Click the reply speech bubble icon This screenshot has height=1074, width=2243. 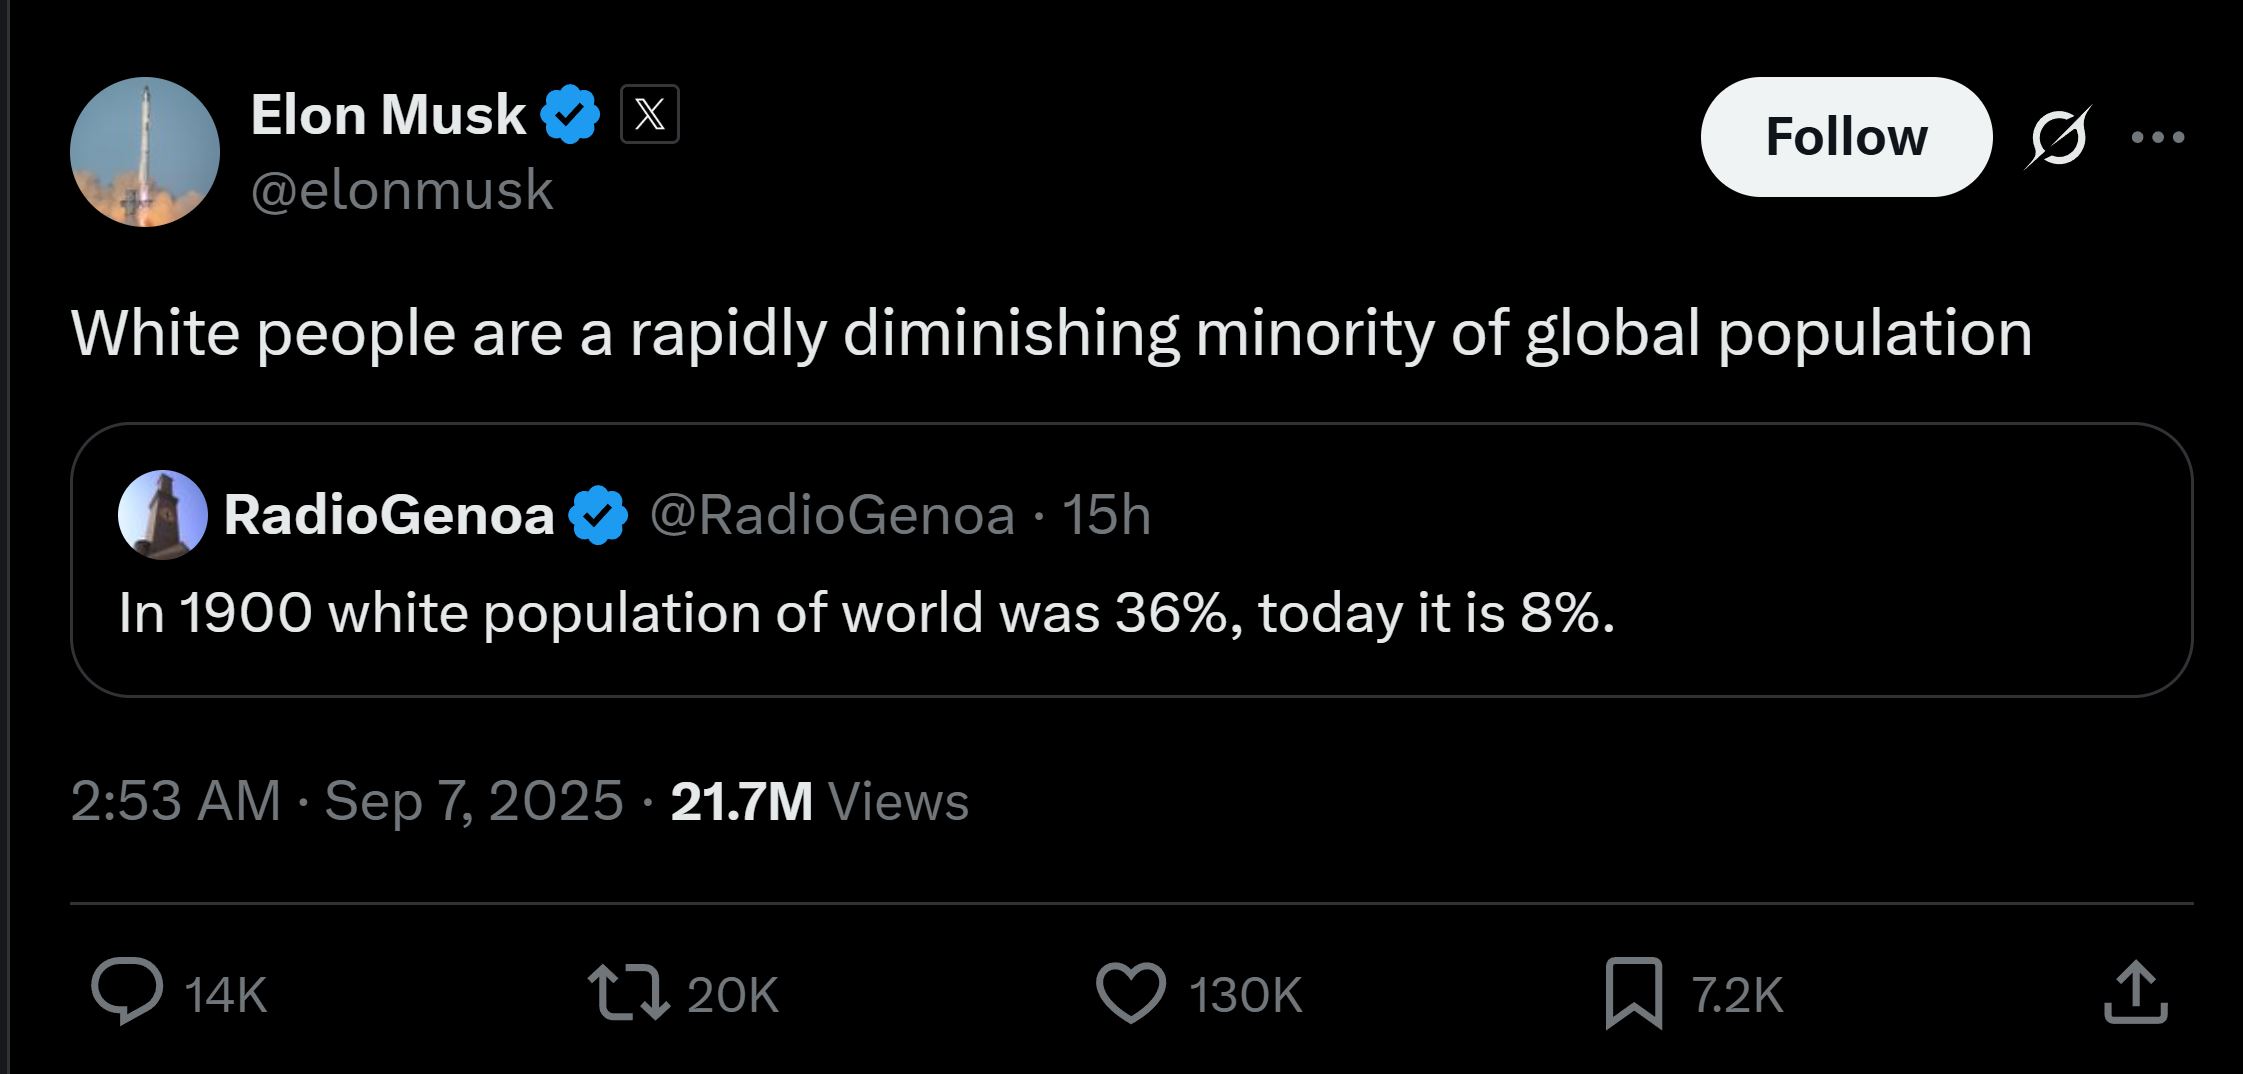coord(127,992)
